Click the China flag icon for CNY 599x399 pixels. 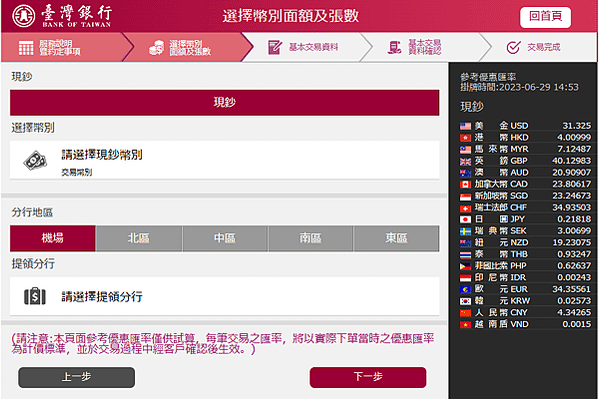point(465,313)
